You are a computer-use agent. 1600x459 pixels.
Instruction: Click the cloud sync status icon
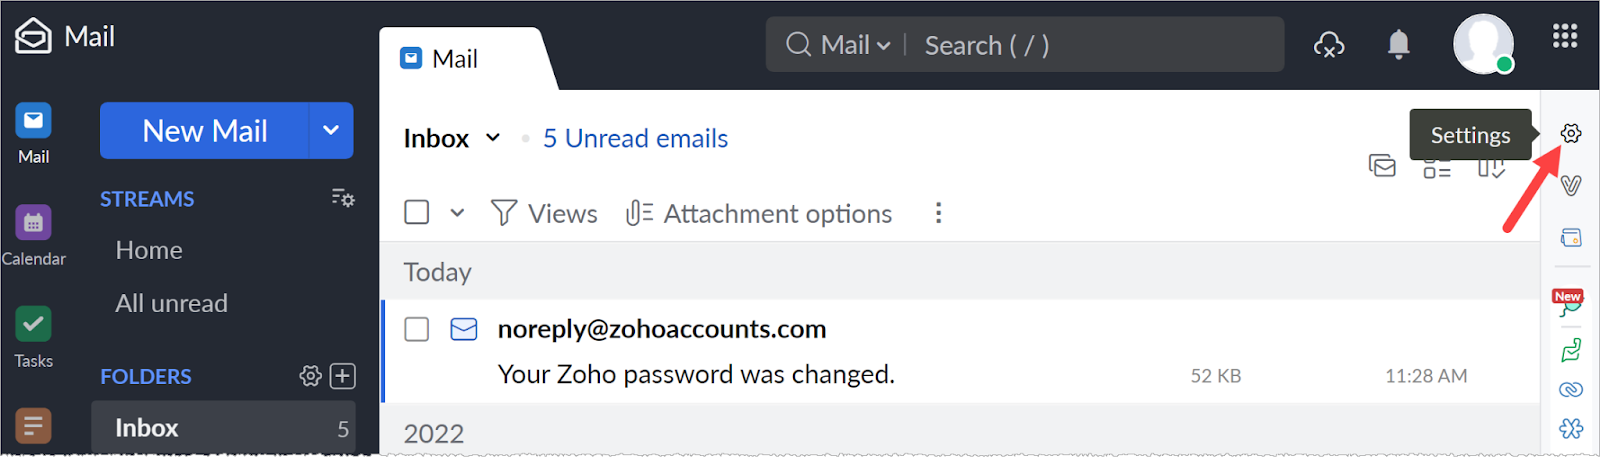[x=1329, y=45]
